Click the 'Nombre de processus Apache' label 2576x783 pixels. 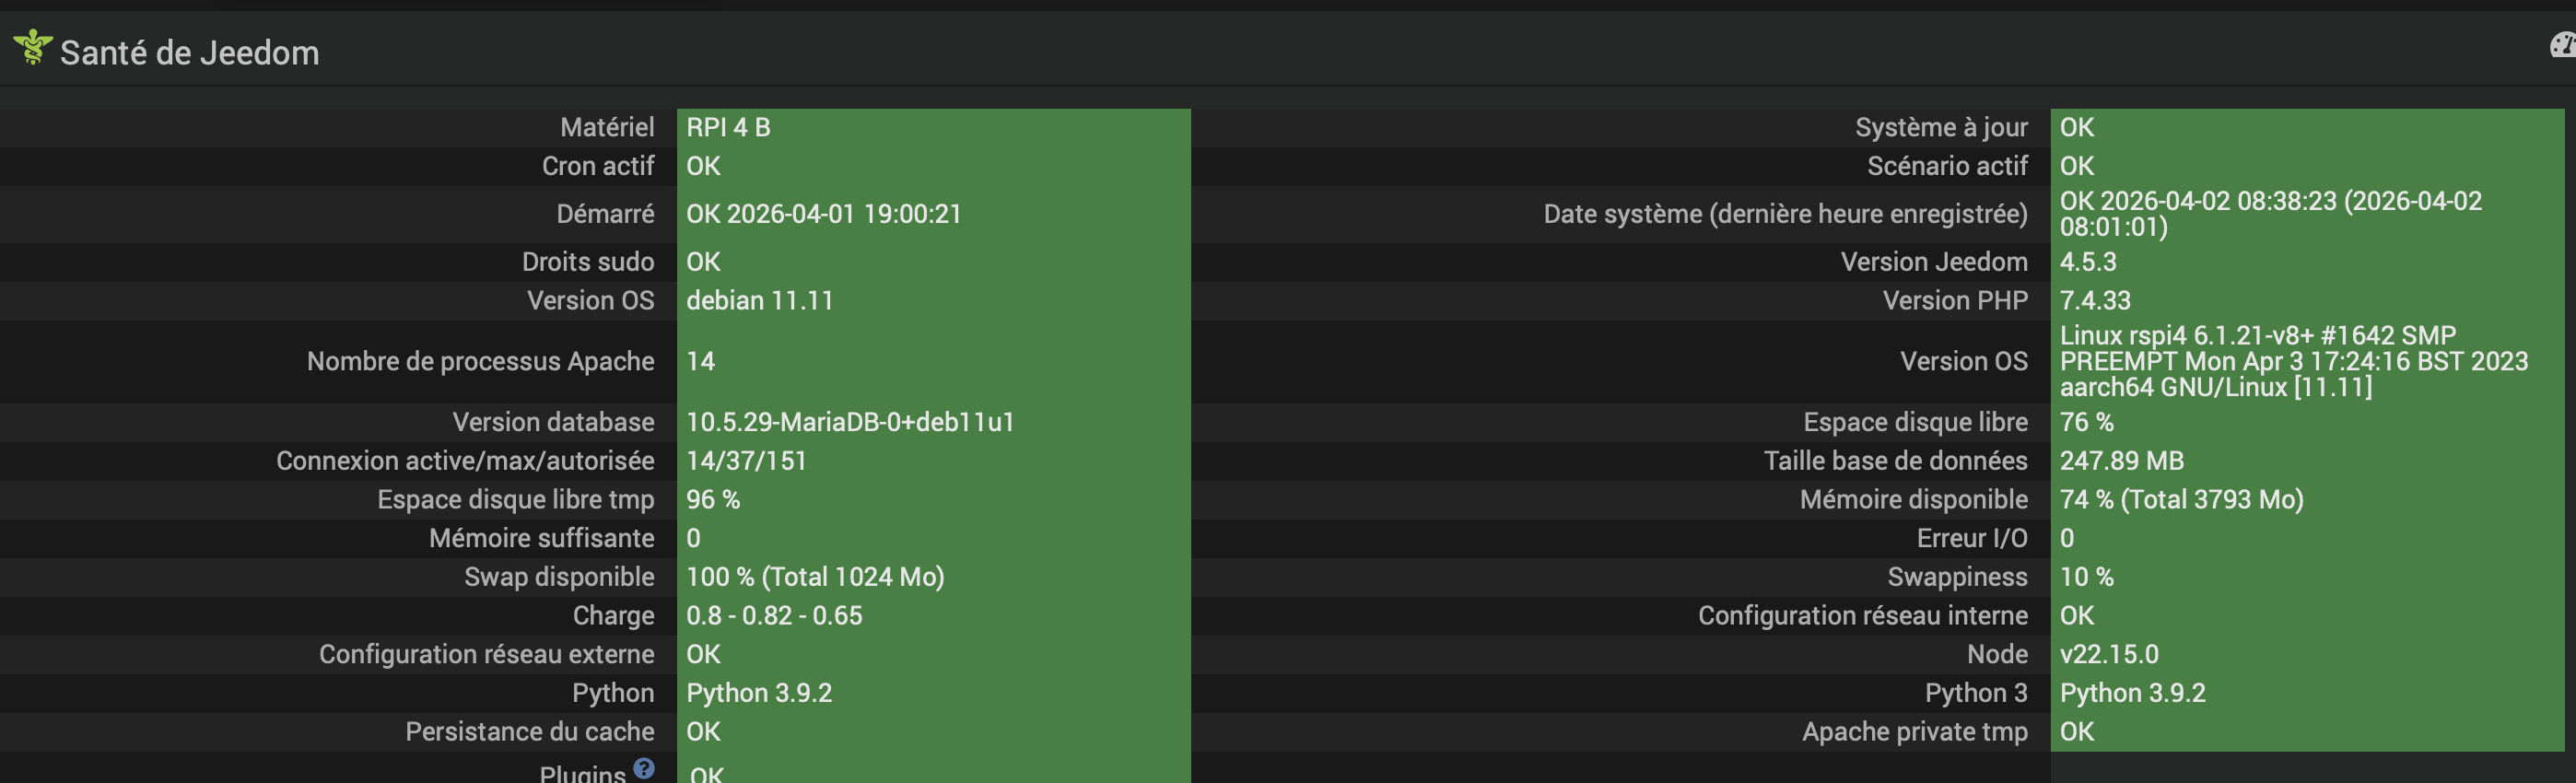[x=480, y=362]
